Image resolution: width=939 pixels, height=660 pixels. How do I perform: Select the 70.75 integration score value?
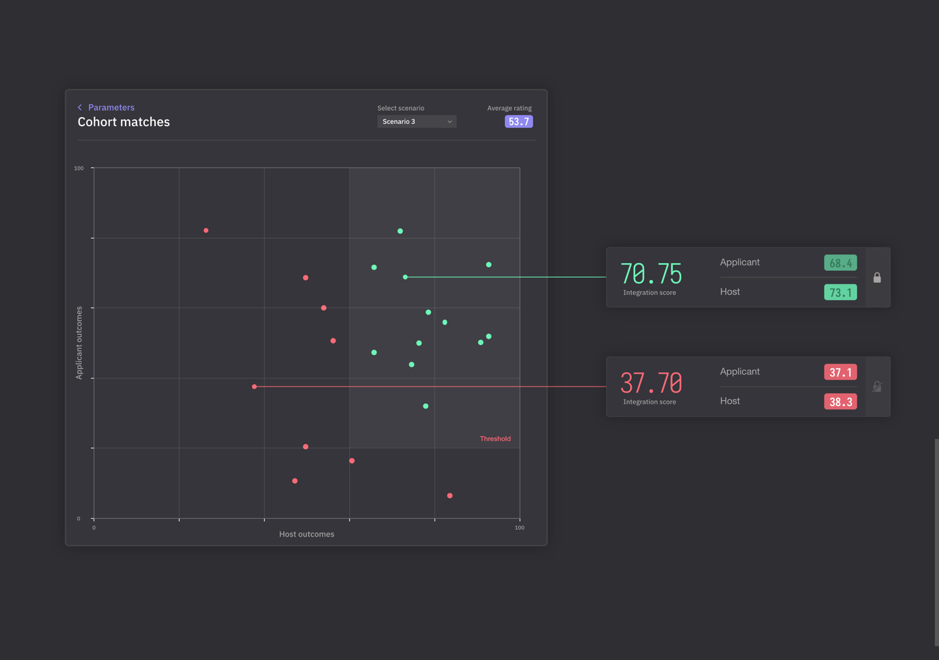tap(651, 274)
